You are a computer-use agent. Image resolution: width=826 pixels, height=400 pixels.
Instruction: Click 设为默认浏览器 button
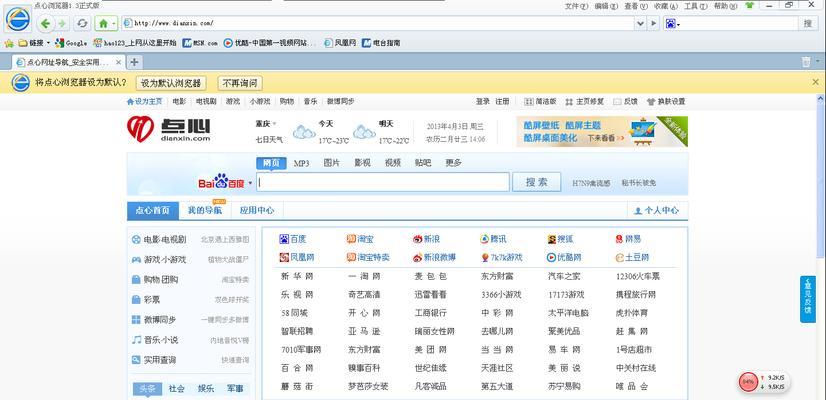[171, 83]
